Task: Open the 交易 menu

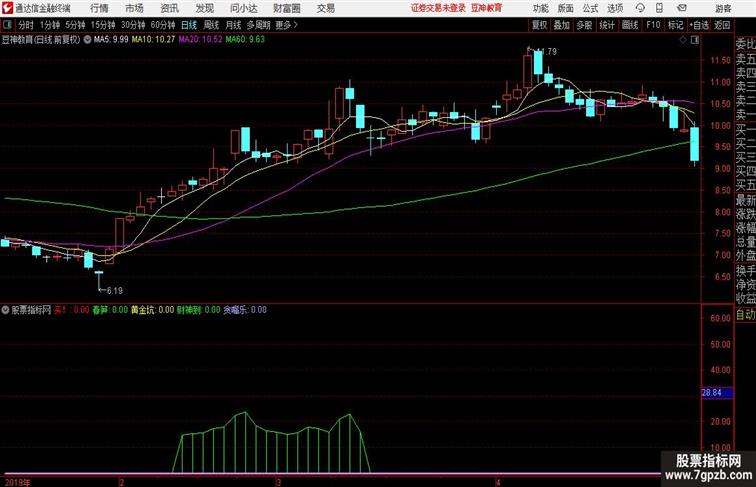Action: click(x=325, y=8)
